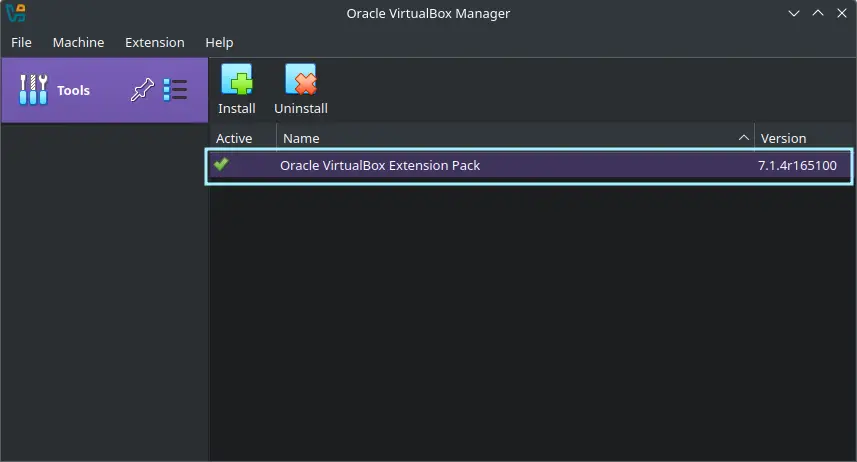Open the Help menu
This screenshot has height=462, width=857.
(219, 42)
